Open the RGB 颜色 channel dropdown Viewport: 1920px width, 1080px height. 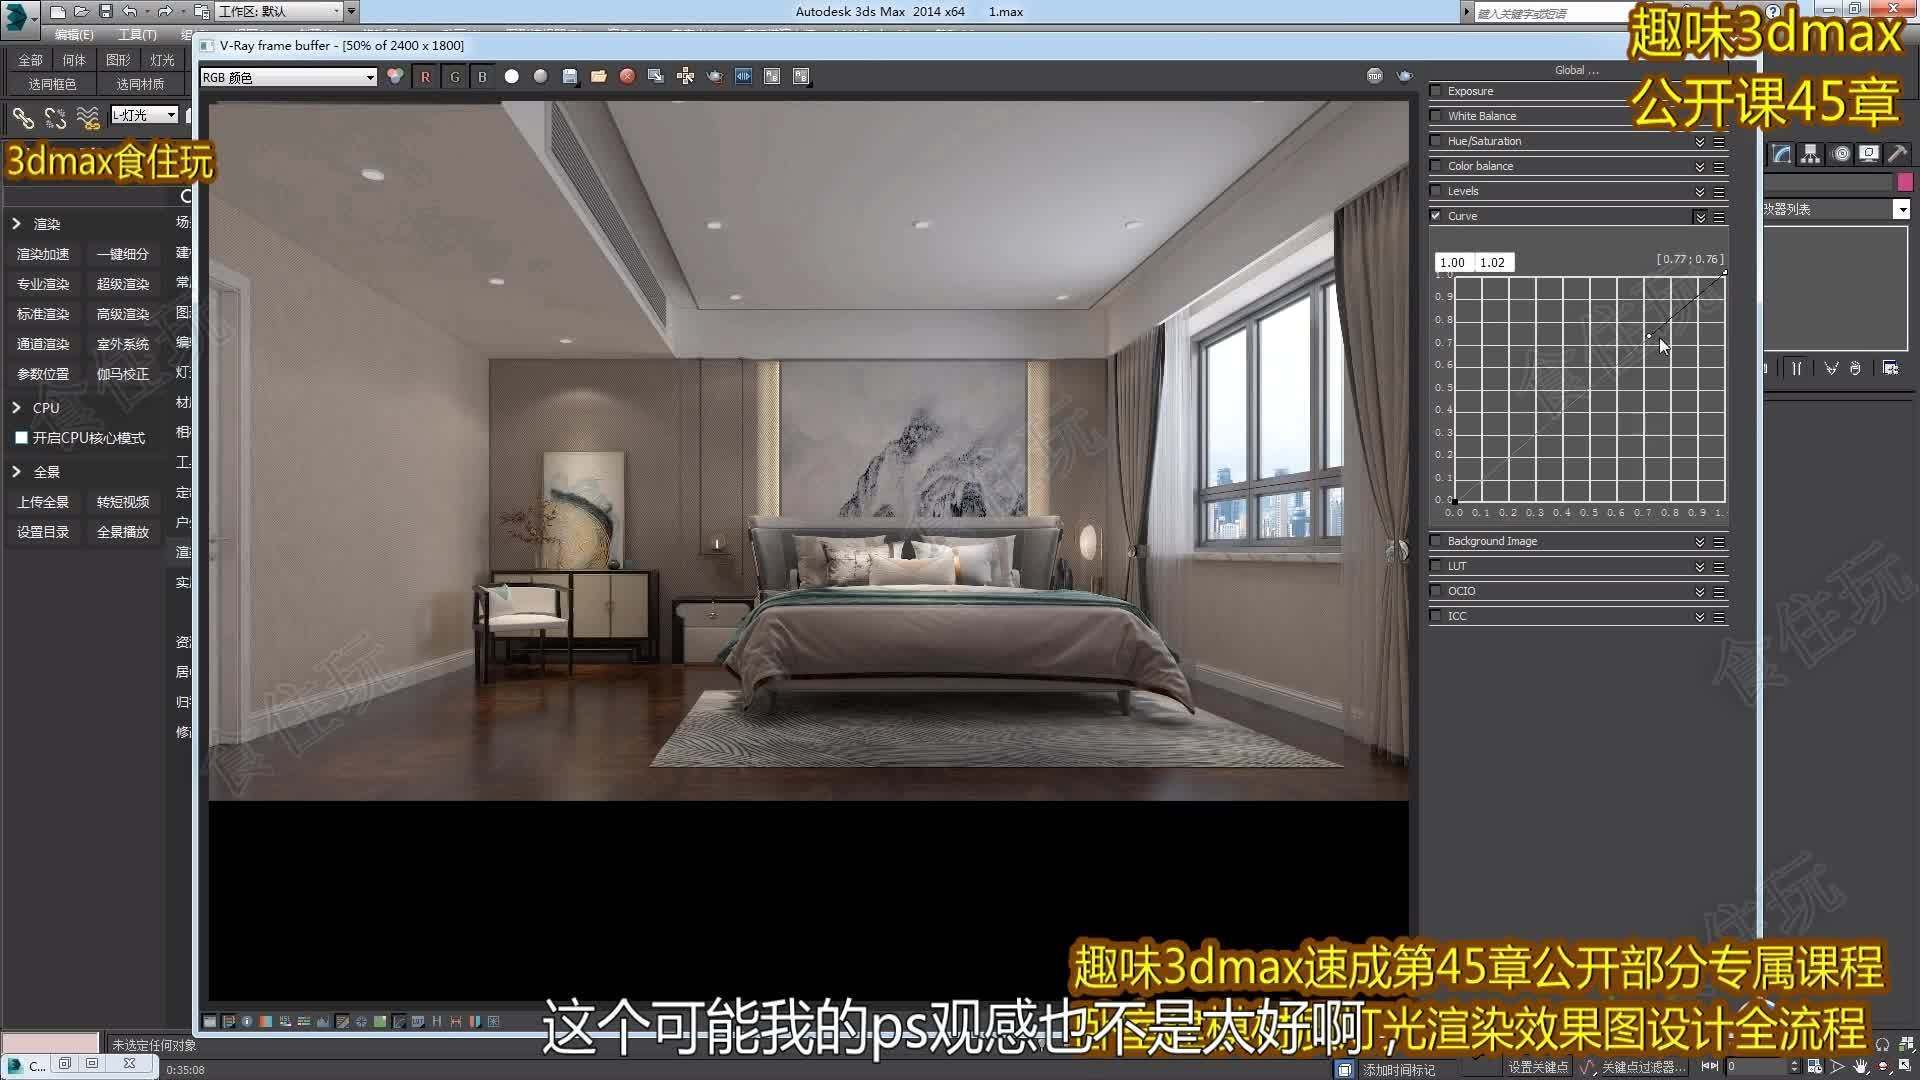pos(288,77)
